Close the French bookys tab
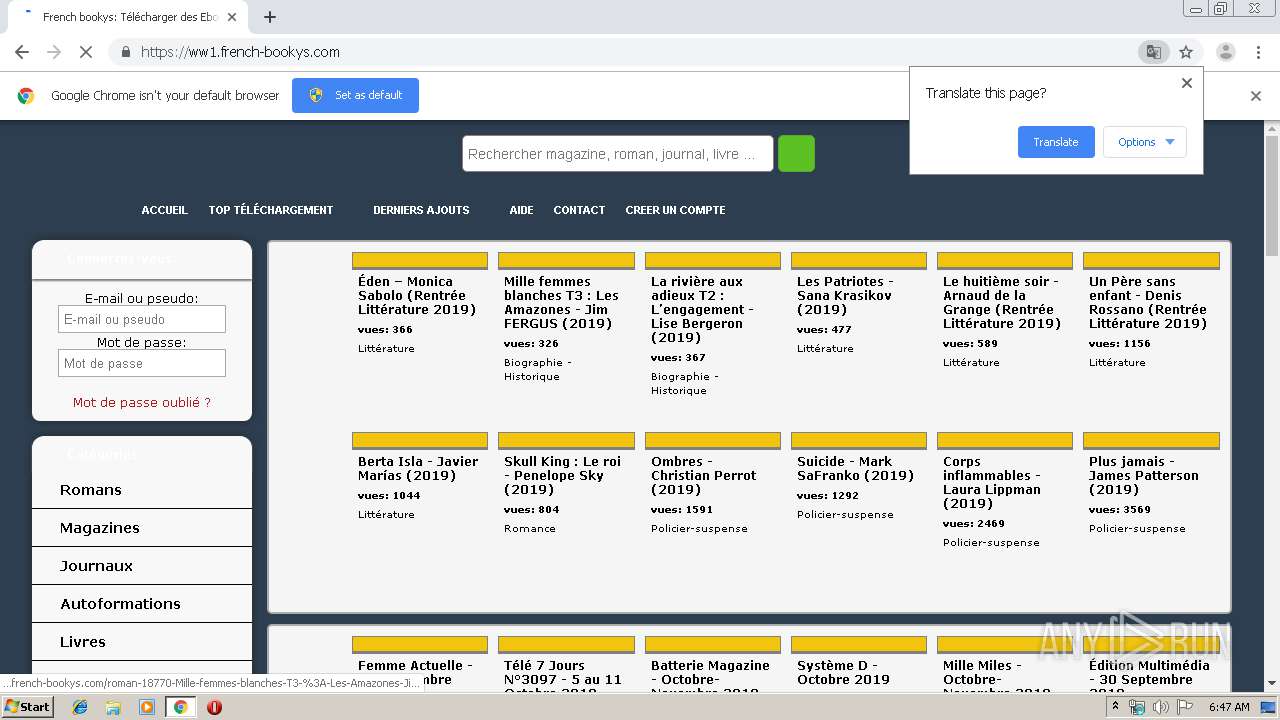Image resolution: width=1280 pixels, height=720 pixels. (x=232, y=17)
